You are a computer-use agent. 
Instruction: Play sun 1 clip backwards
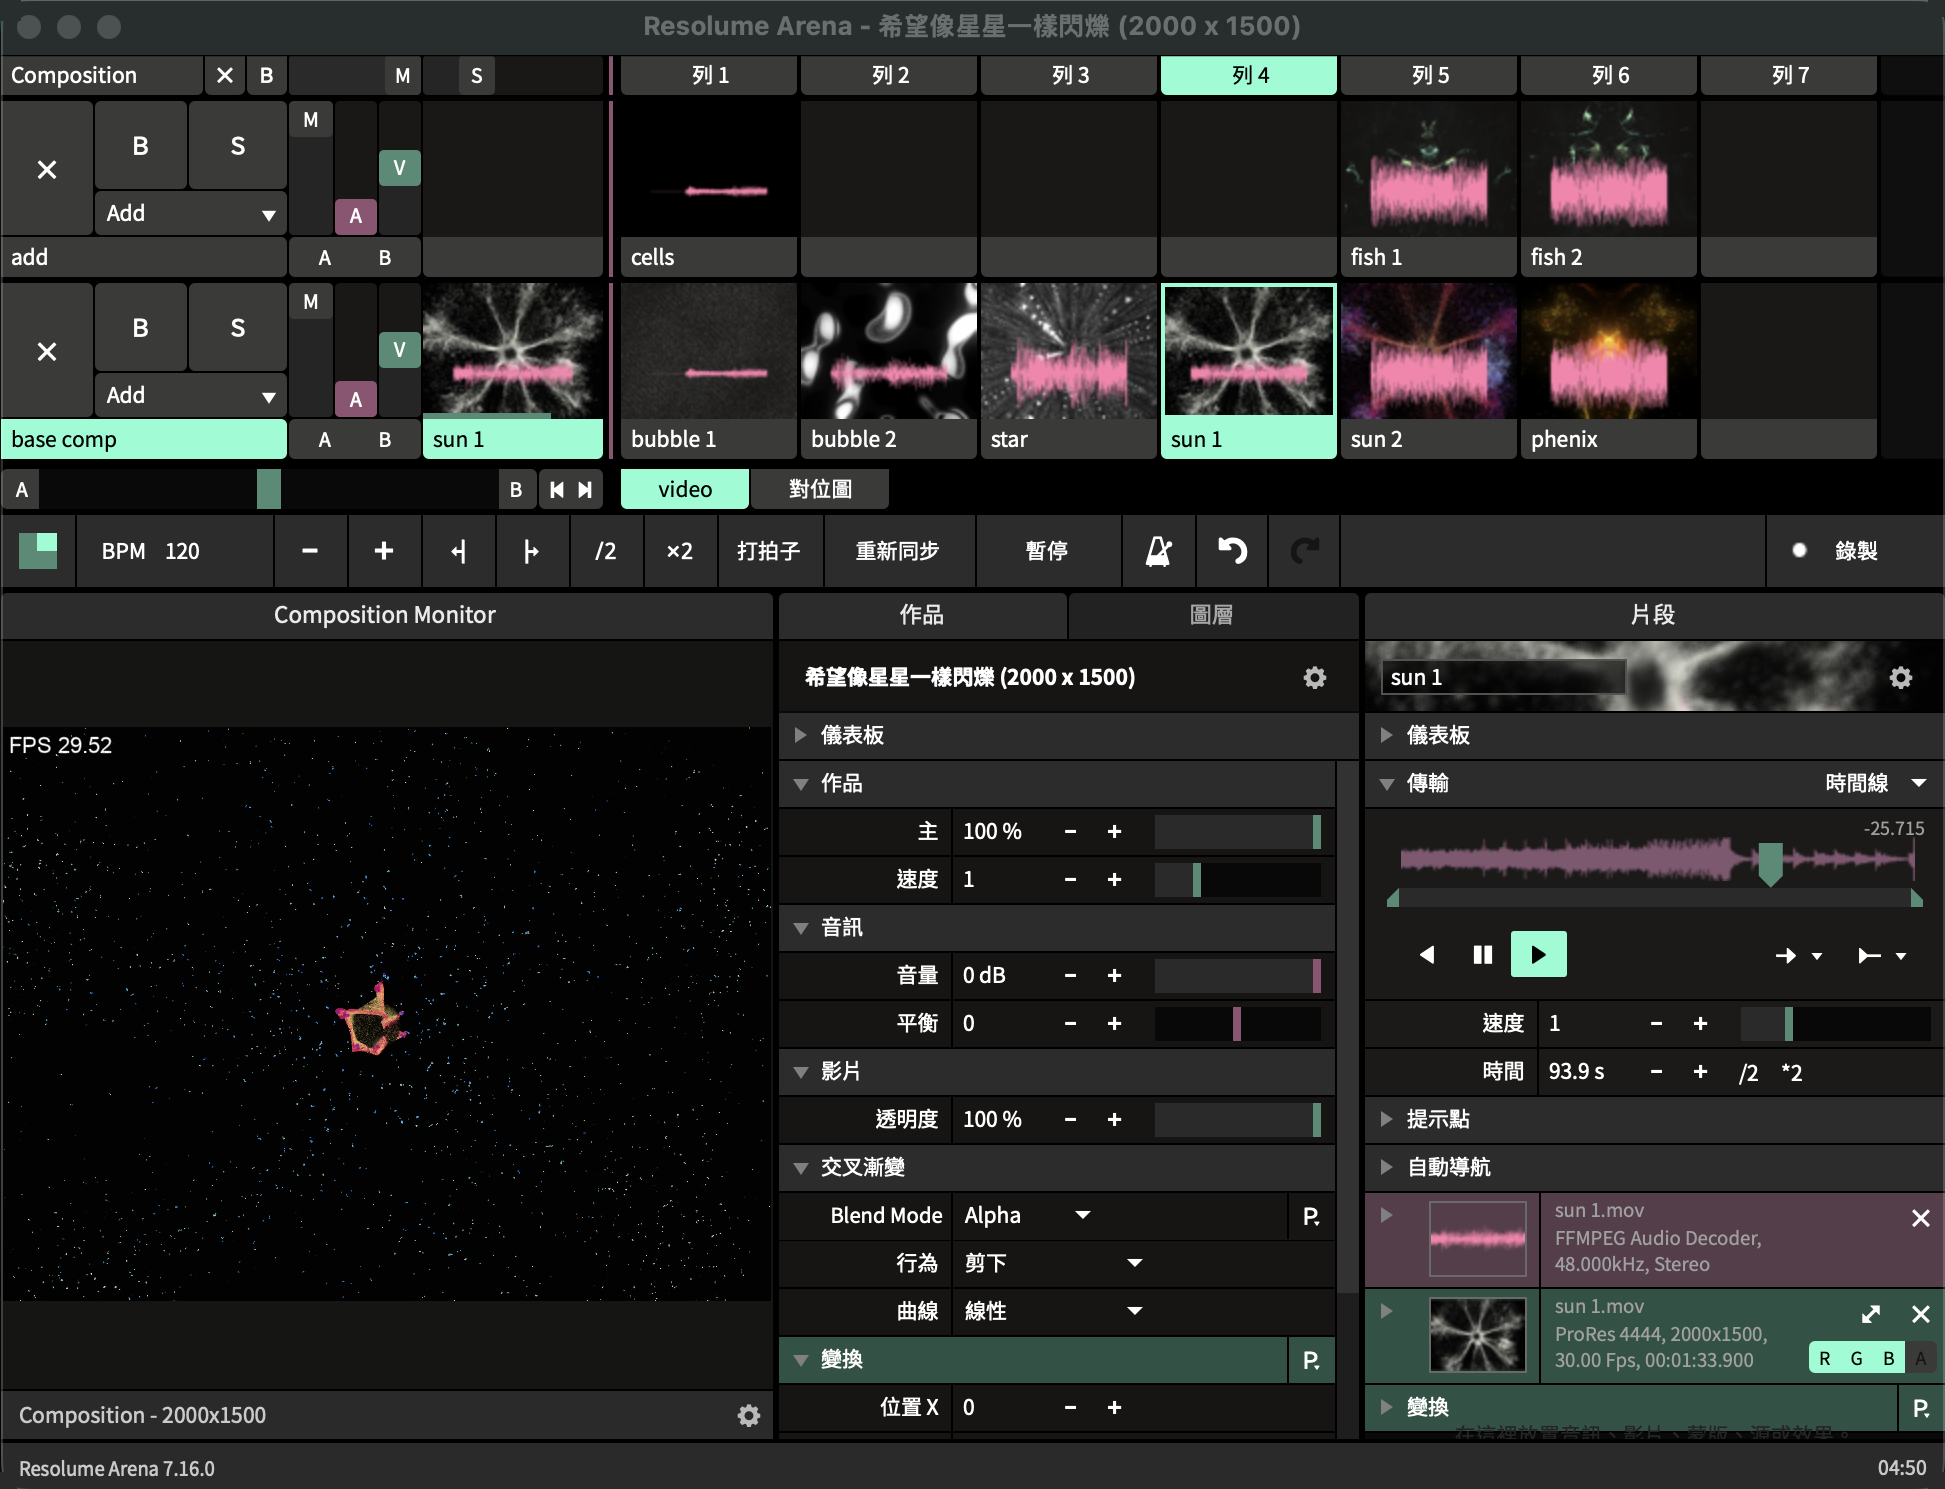coord(1427,955)
